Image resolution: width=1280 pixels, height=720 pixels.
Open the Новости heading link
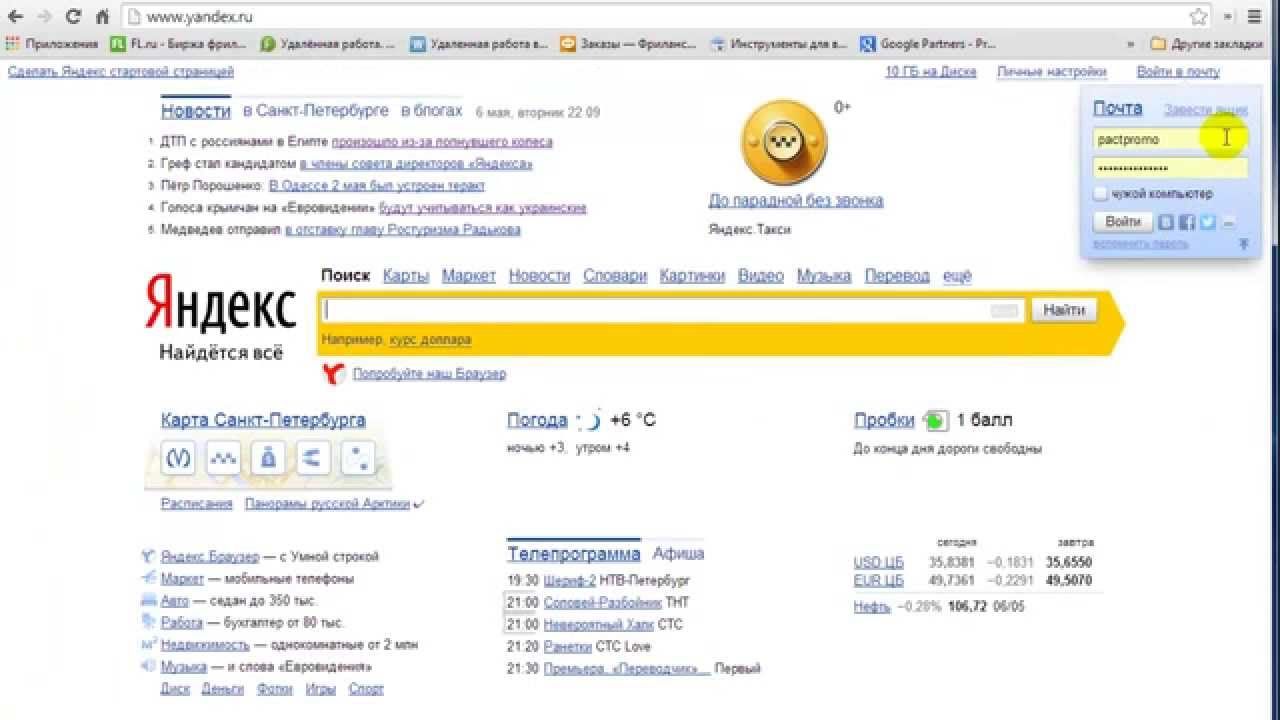coord(196,111)
